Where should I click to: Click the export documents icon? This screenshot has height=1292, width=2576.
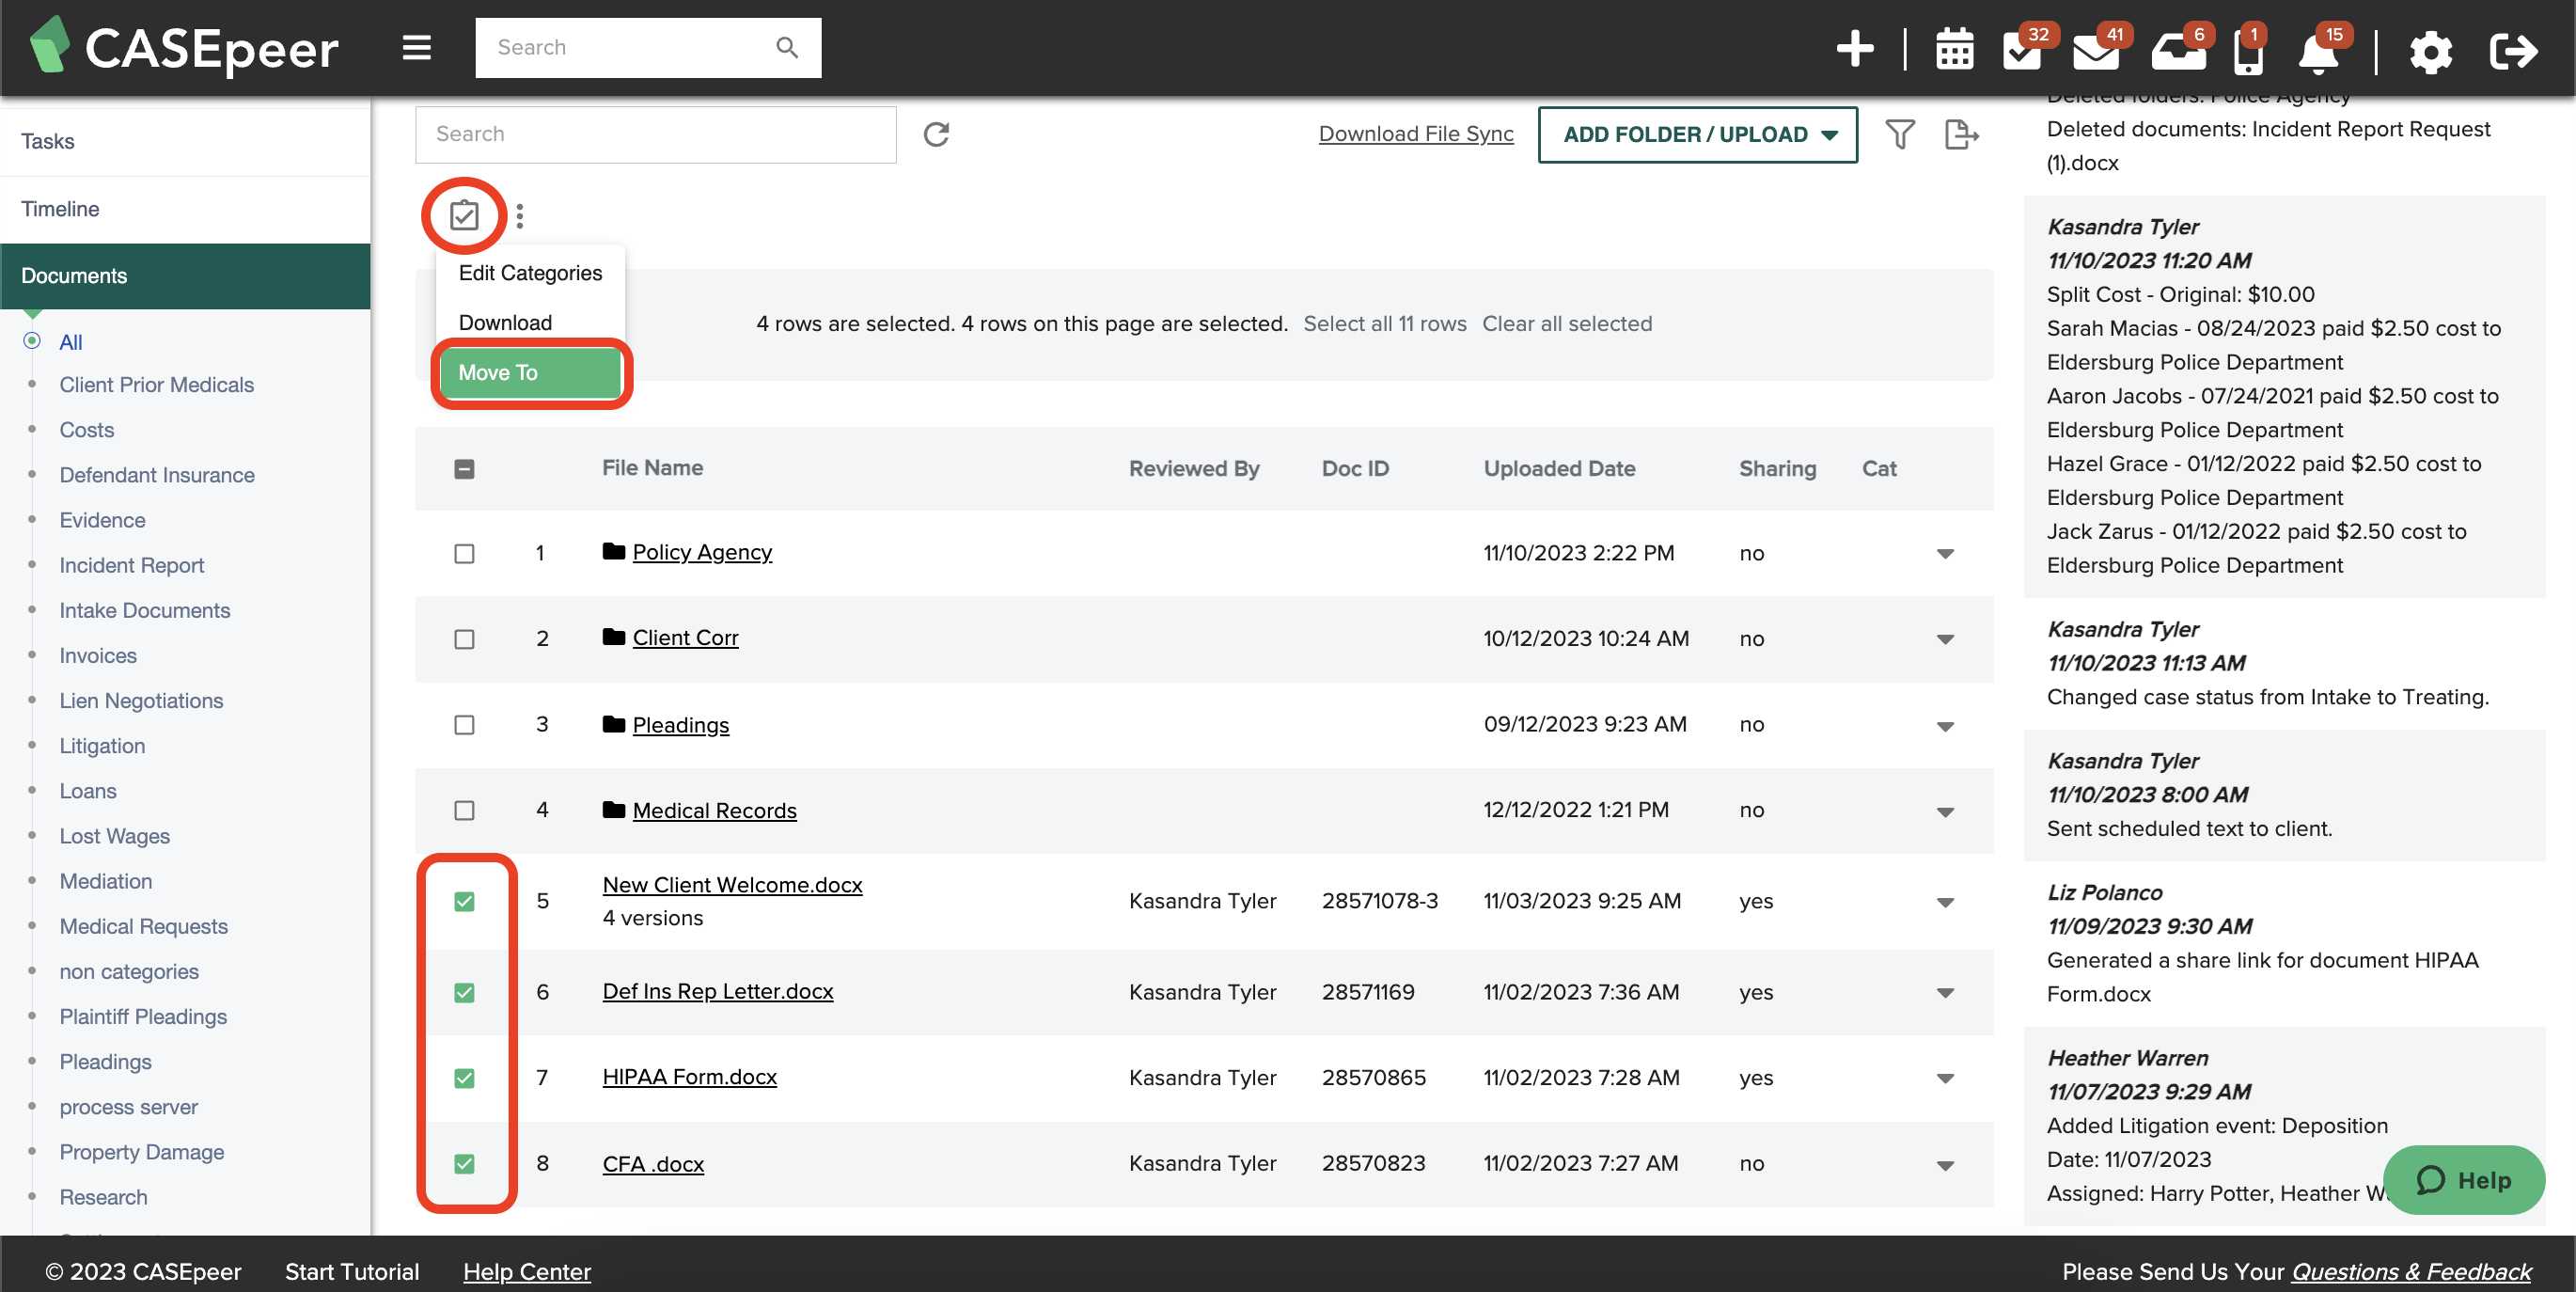coord(1961,134)
